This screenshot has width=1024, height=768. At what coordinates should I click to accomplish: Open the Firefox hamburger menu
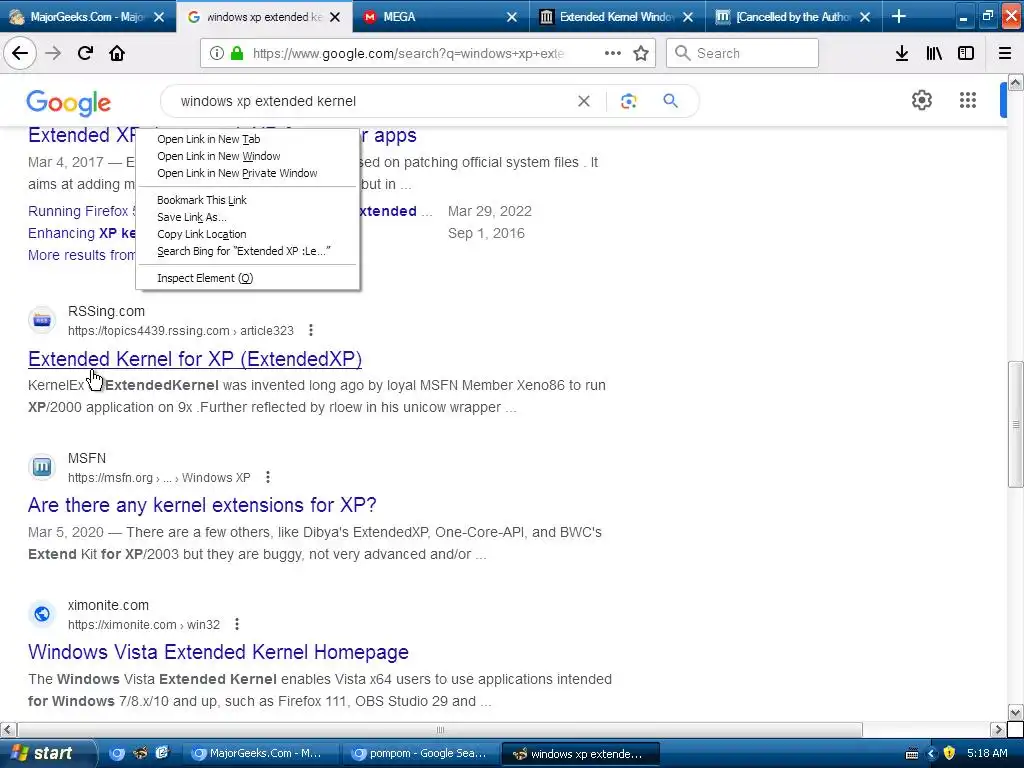[1005, 53]
